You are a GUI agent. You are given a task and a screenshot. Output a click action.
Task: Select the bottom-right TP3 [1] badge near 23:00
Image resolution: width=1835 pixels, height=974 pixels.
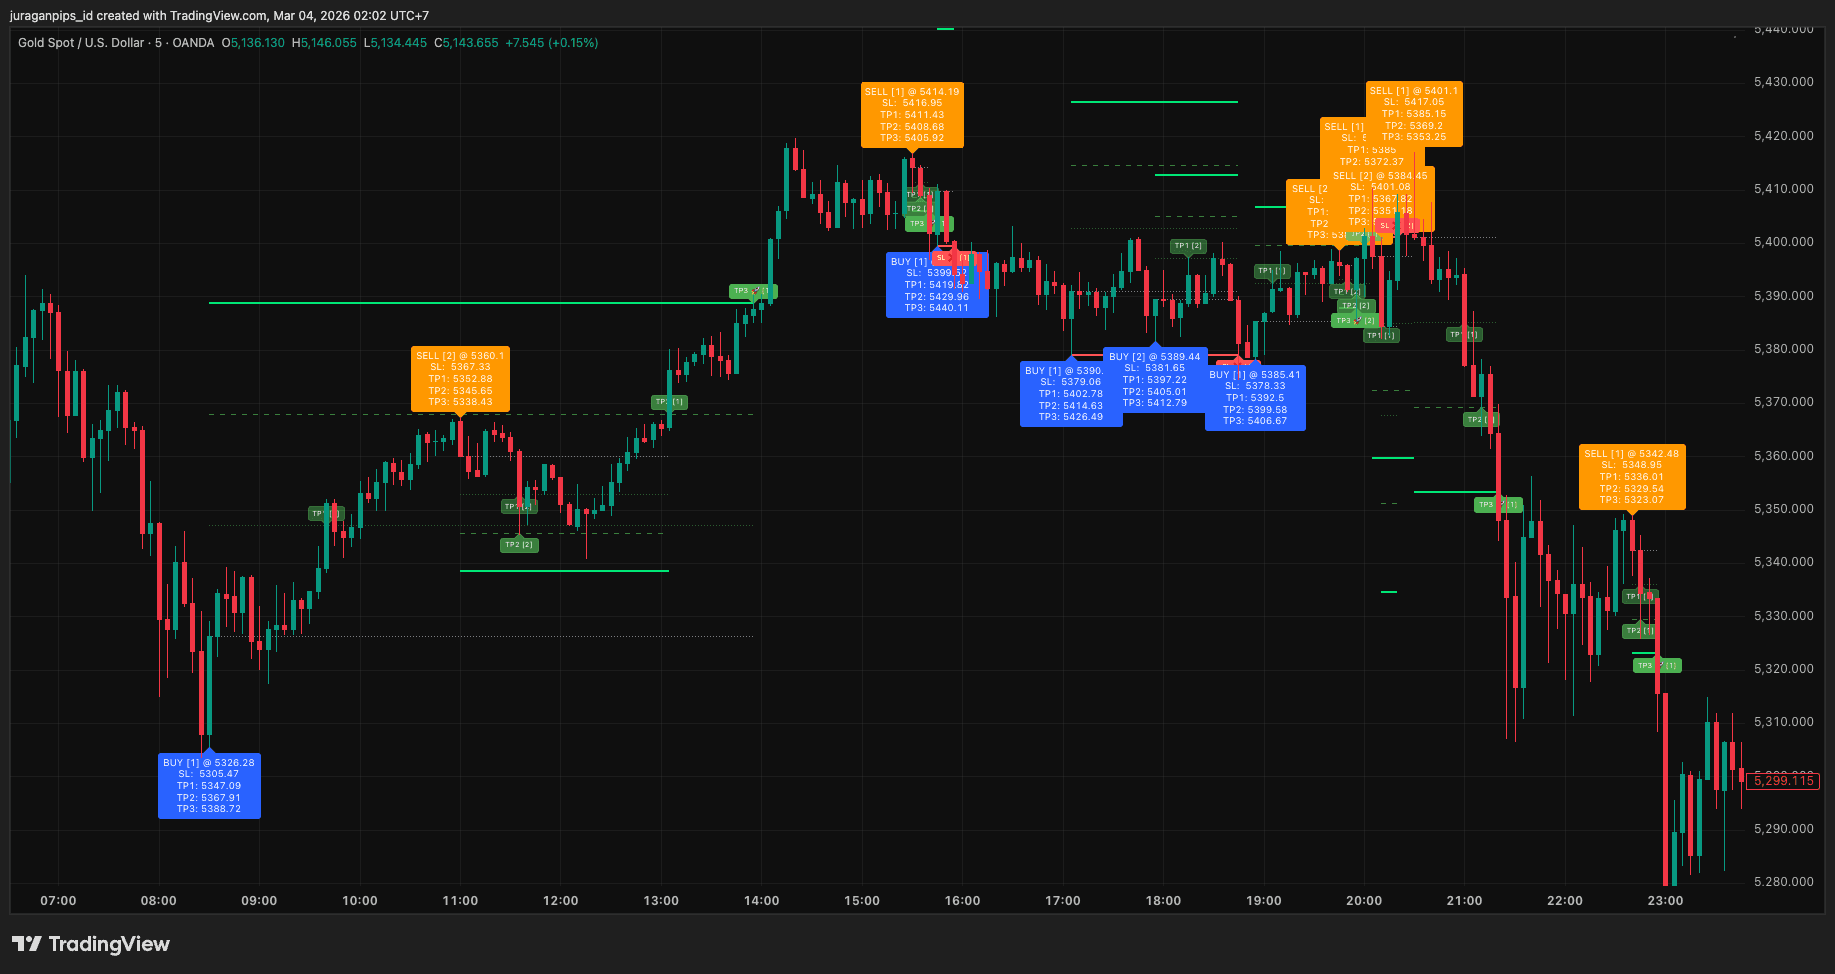click(x=1657, y=665)
